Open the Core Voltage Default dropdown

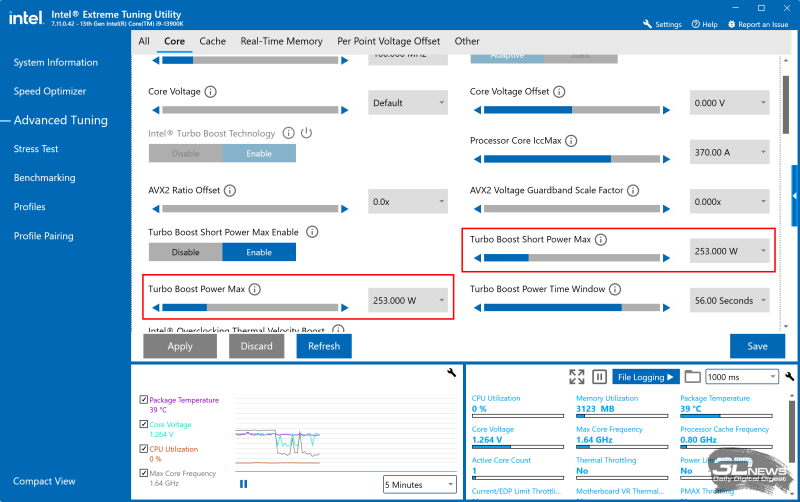pos(407,102)
